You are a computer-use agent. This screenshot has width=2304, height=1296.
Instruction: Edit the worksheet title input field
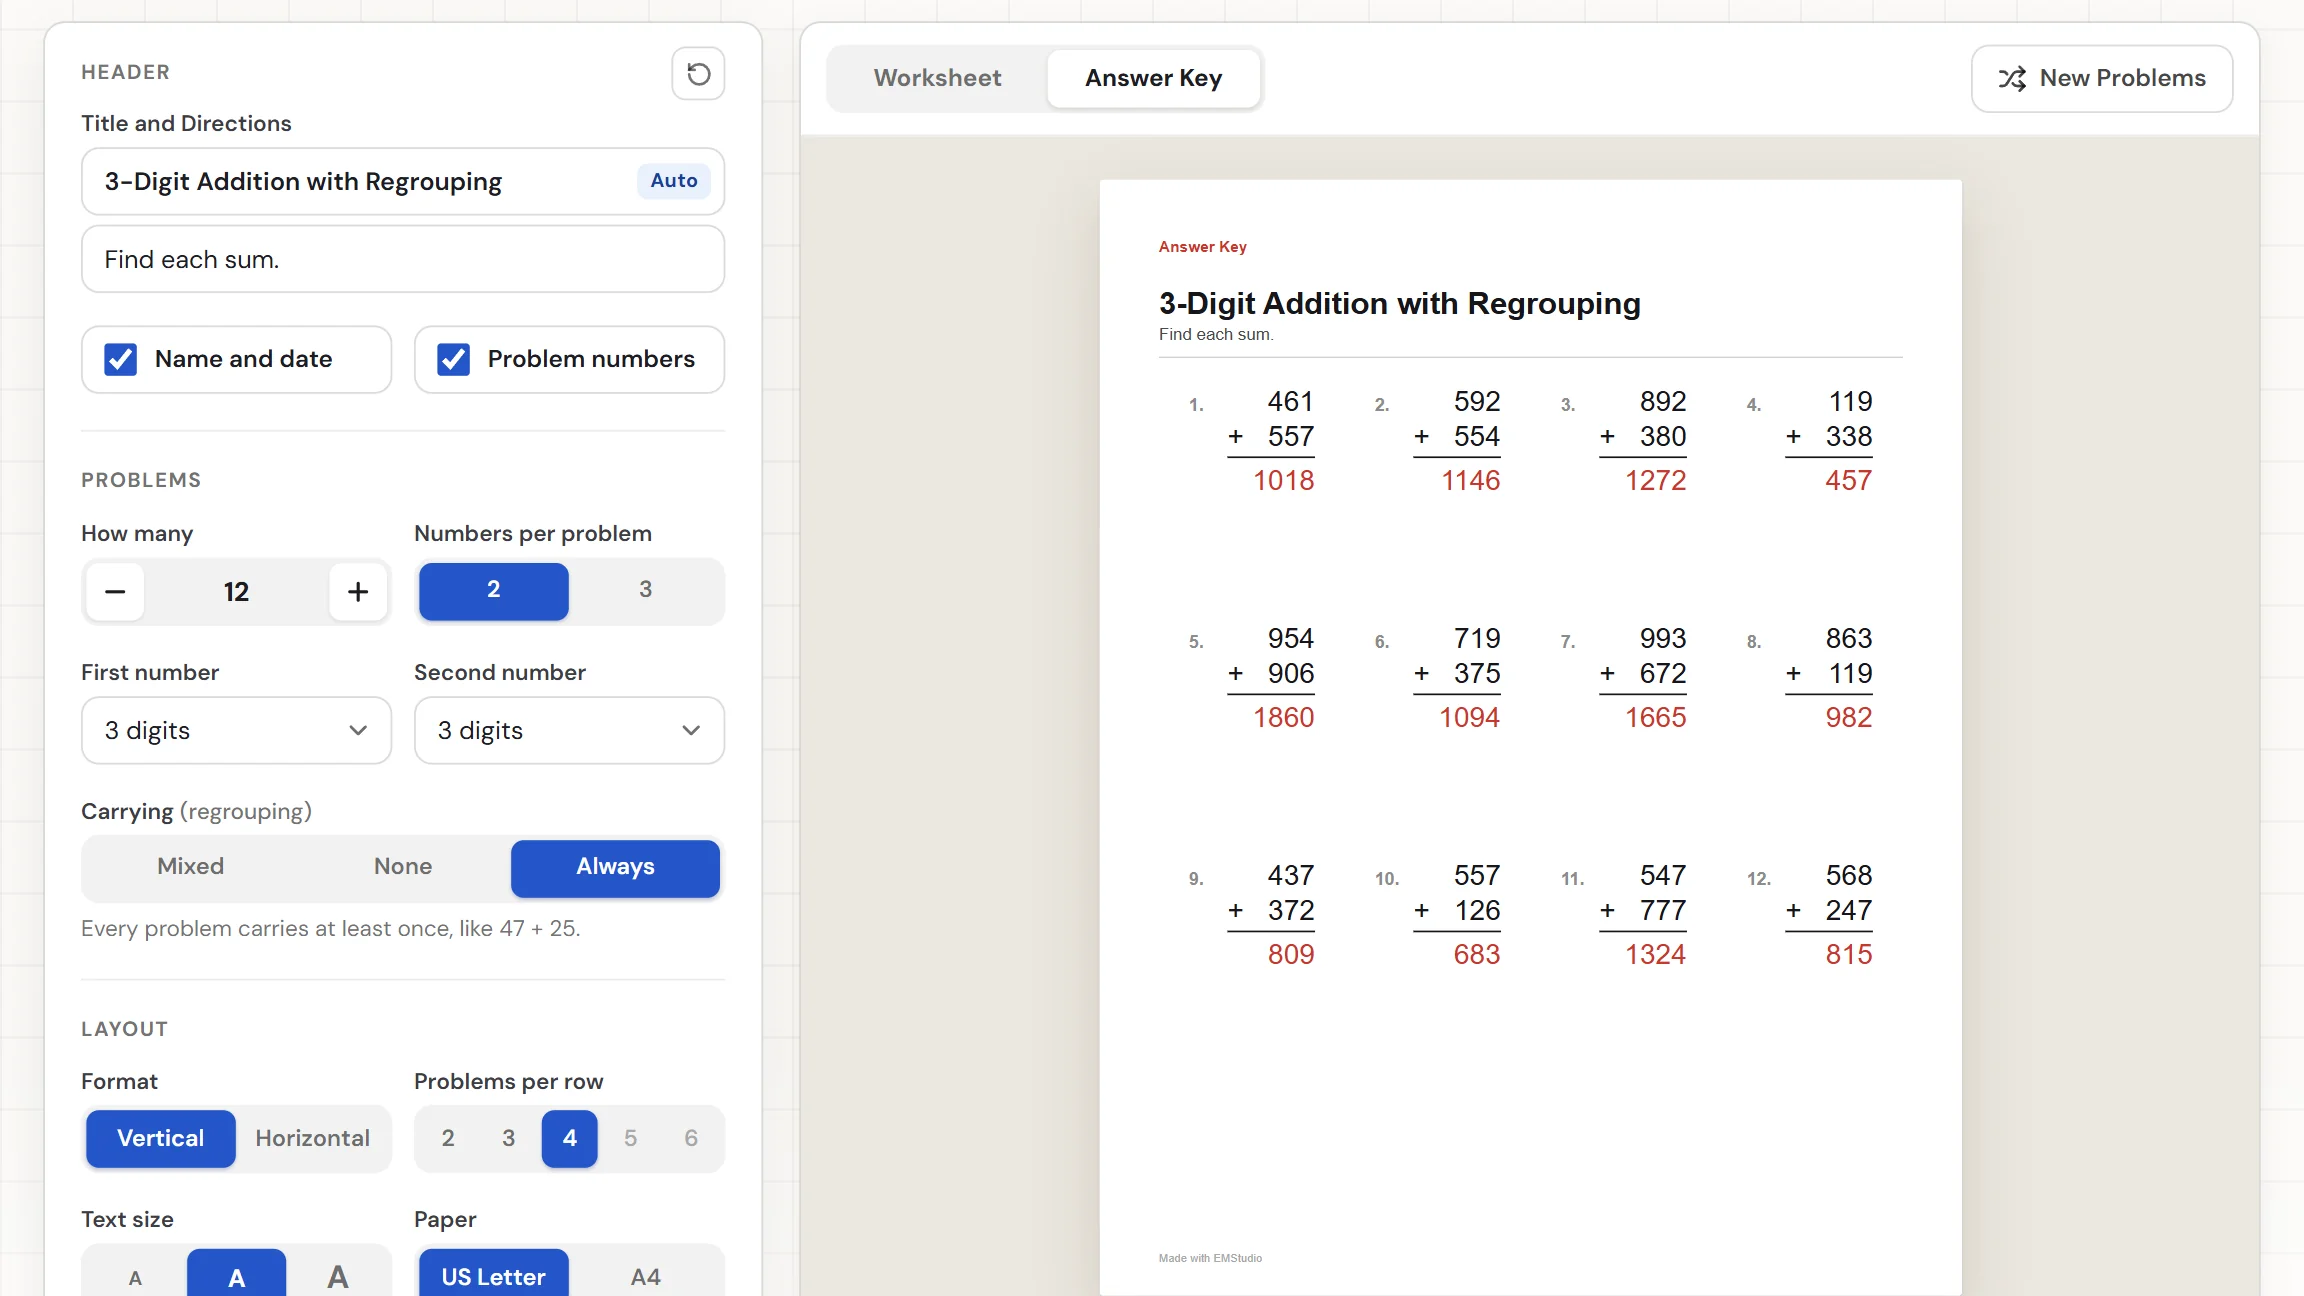tap(403, 181)
